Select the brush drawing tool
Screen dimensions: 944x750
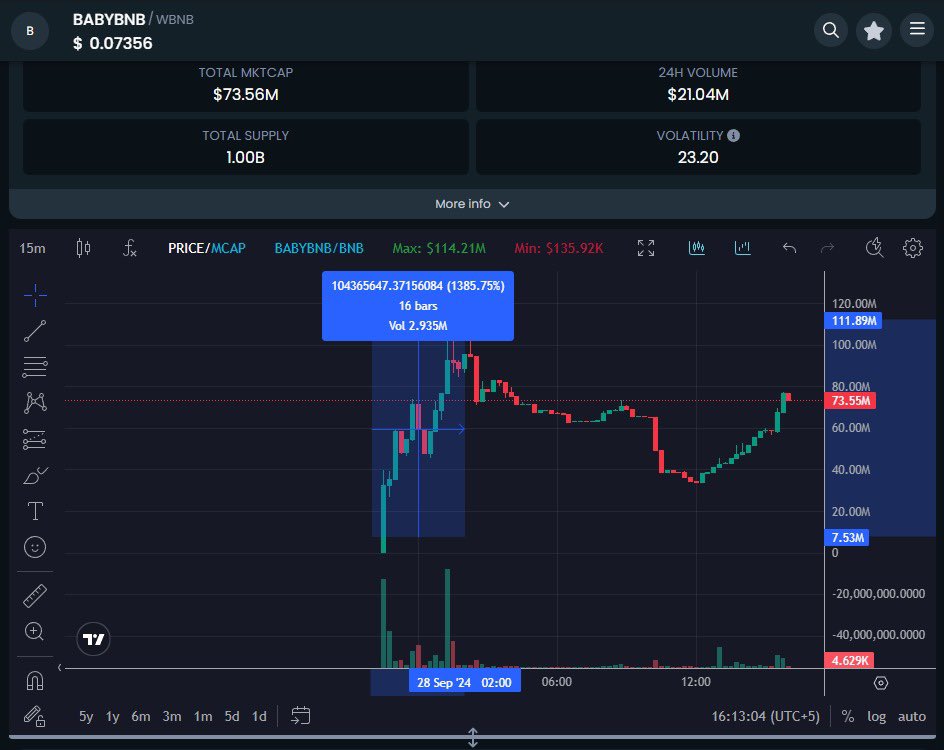coord(35,476)
